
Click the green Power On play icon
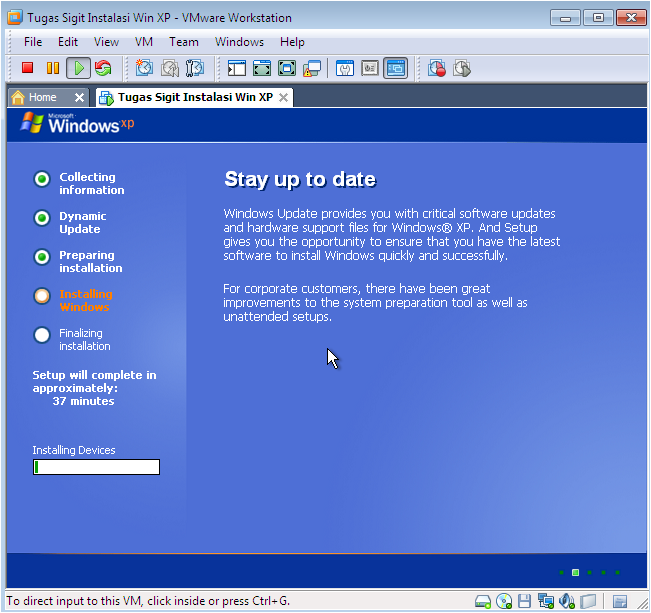click(78, 68)
